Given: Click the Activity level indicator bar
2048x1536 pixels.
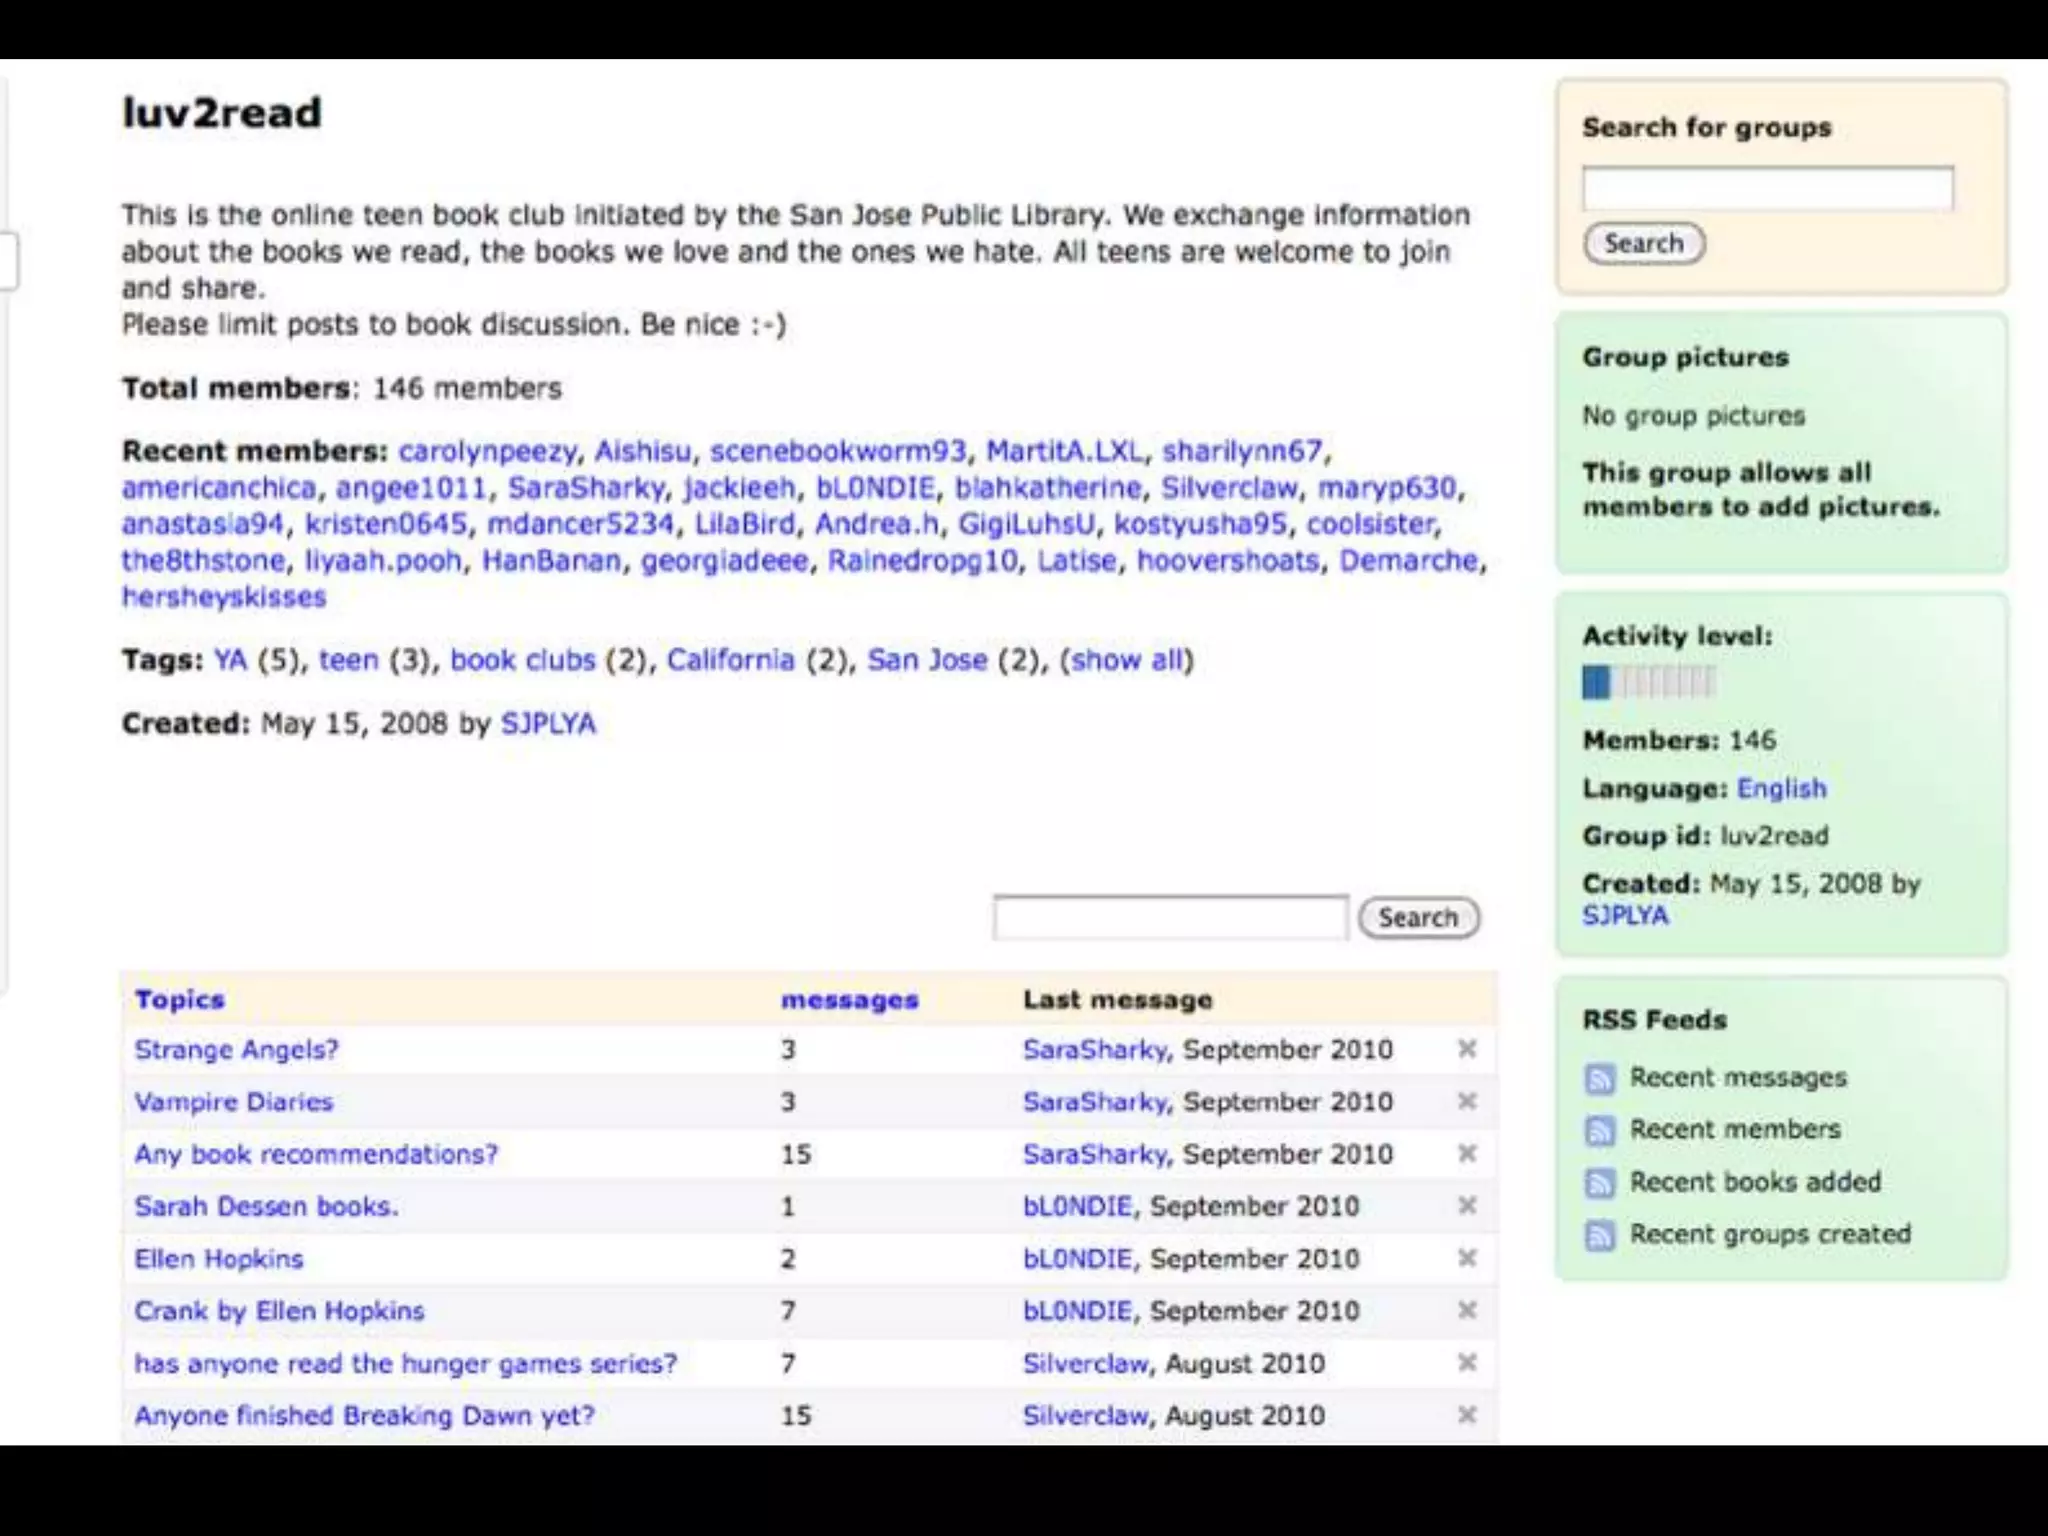Looking at the screenshot, I should [x=1648, y=682].
